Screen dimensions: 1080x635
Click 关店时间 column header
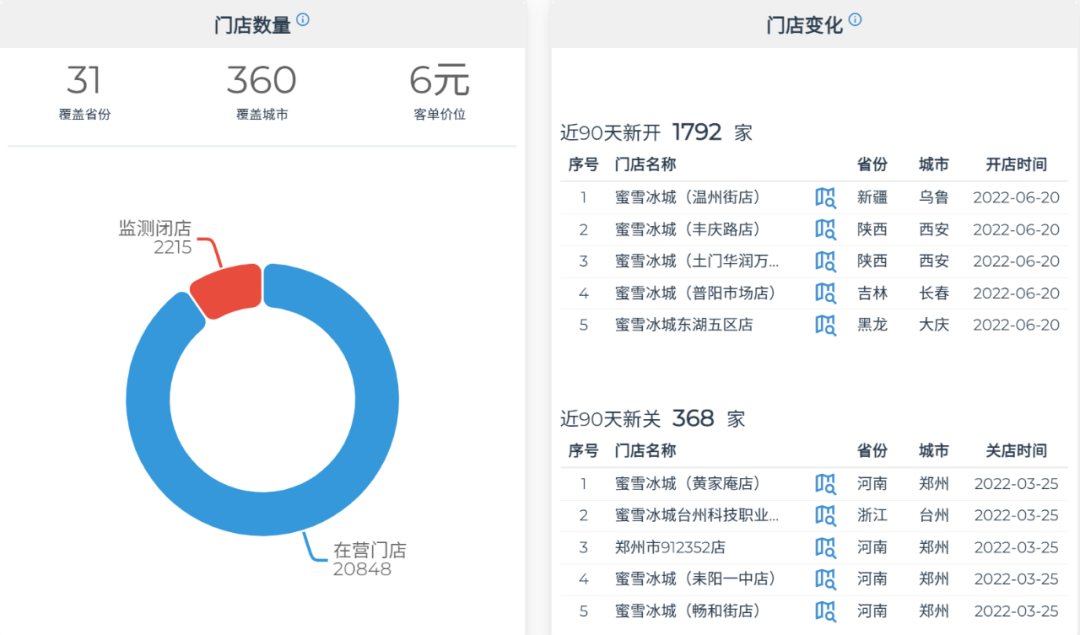[1016, 451]
